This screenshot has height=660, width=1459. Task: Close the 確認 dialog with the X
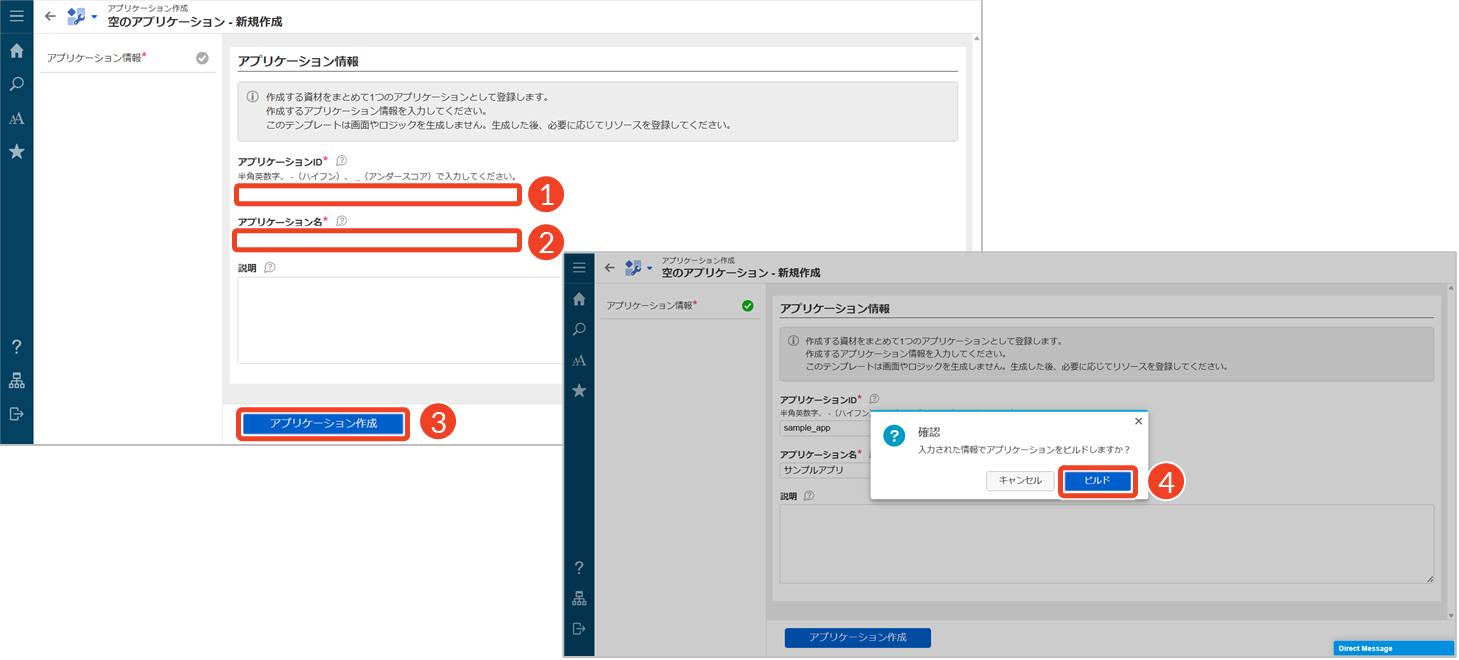coord(1138,422)
